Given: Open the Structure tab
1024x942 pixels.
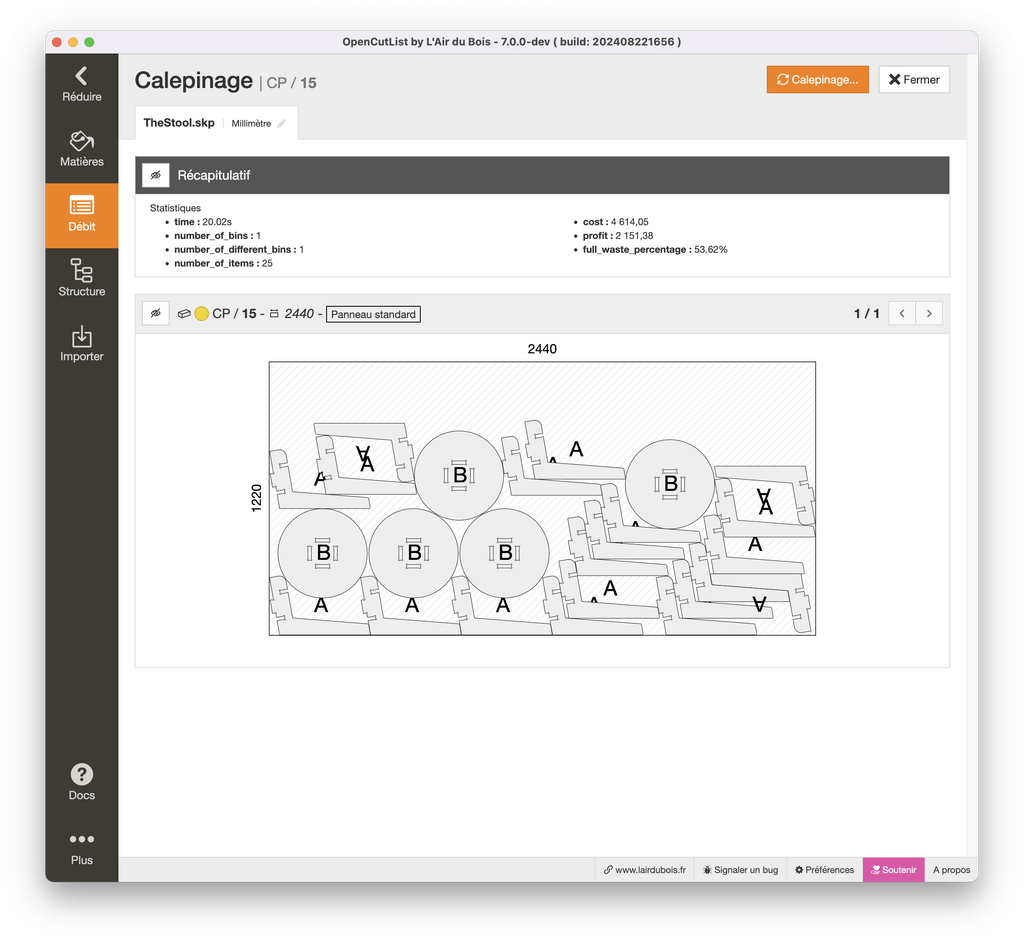Looking at the screenshot, I should 82,280.
